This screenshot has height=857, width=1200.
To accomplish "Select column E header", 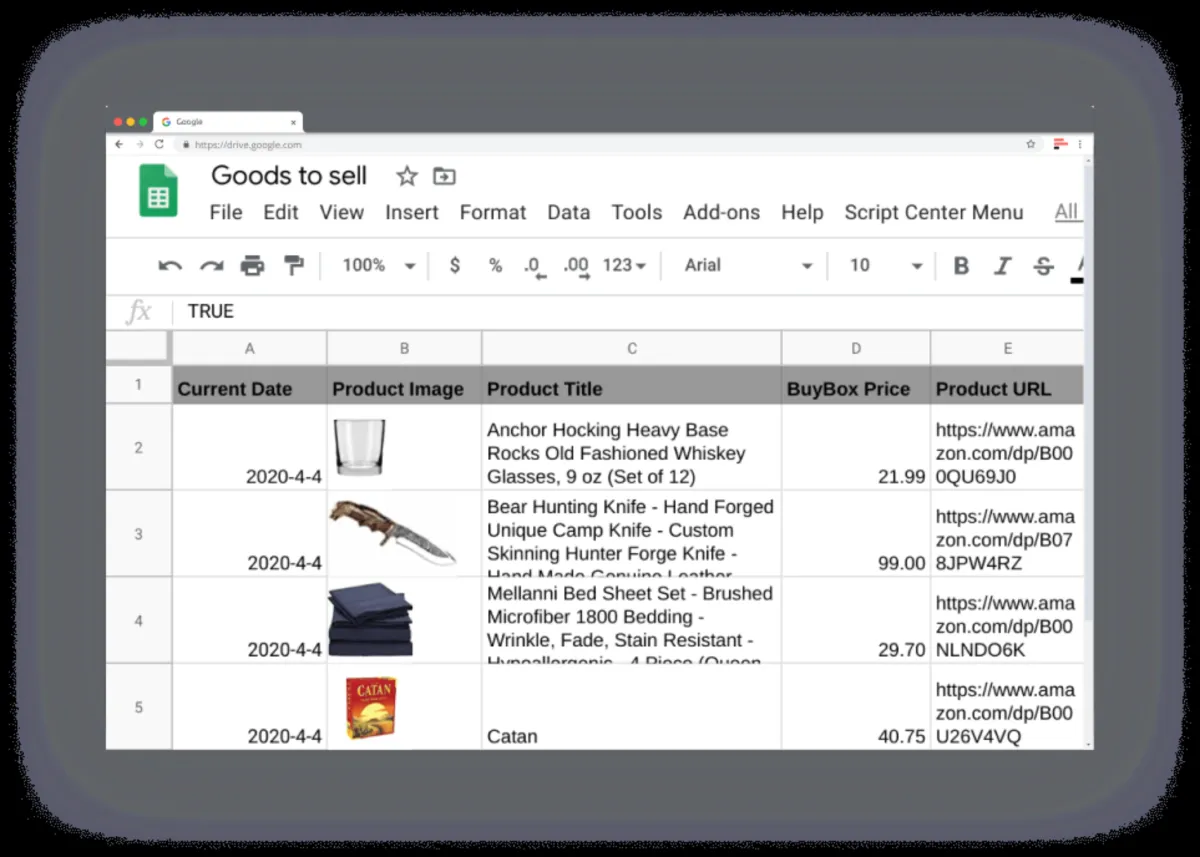I will [1007, 348].
